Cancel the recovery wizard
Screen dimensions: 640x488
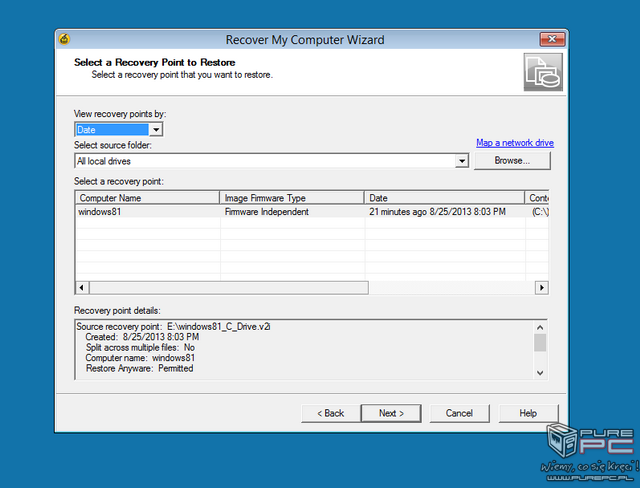459,413
